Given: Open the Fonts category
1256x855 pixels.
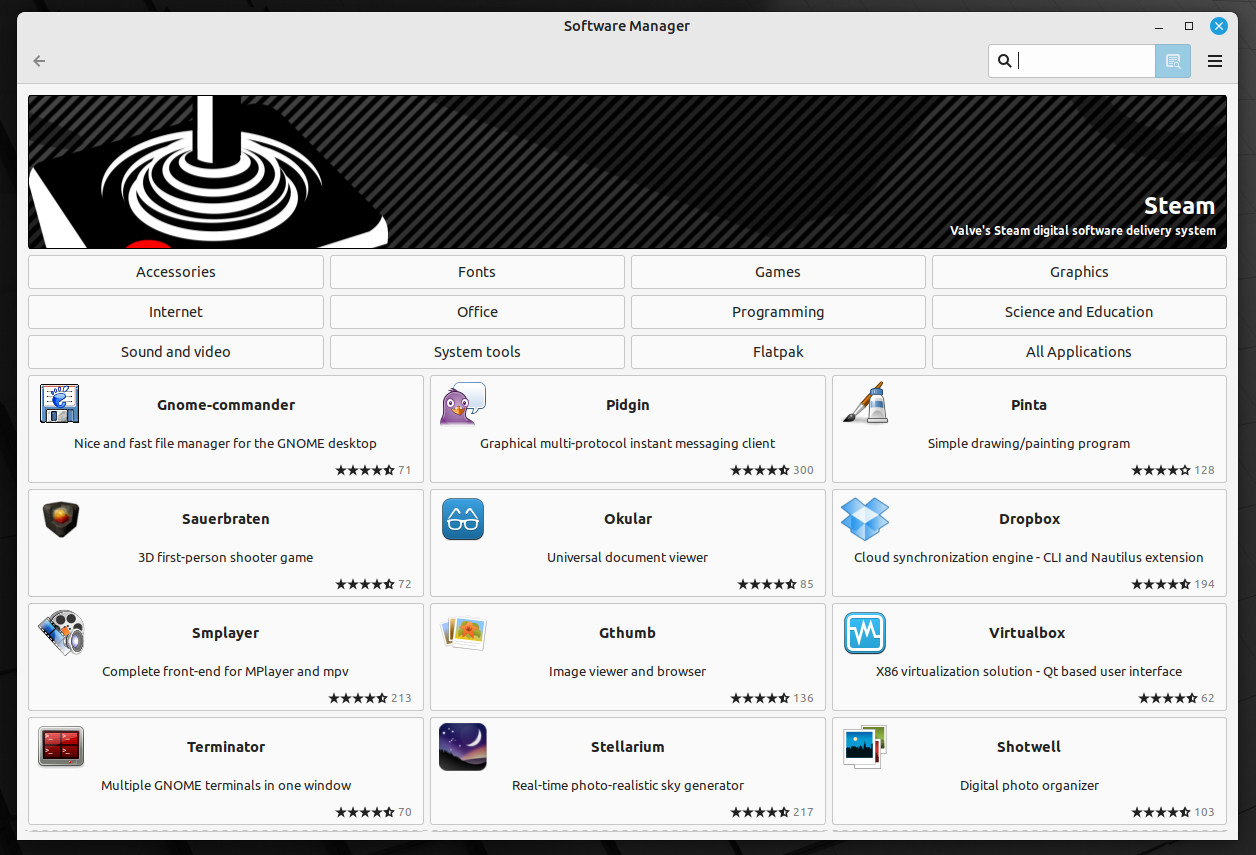Looking at the screenshot, I should tap(477, 272).
